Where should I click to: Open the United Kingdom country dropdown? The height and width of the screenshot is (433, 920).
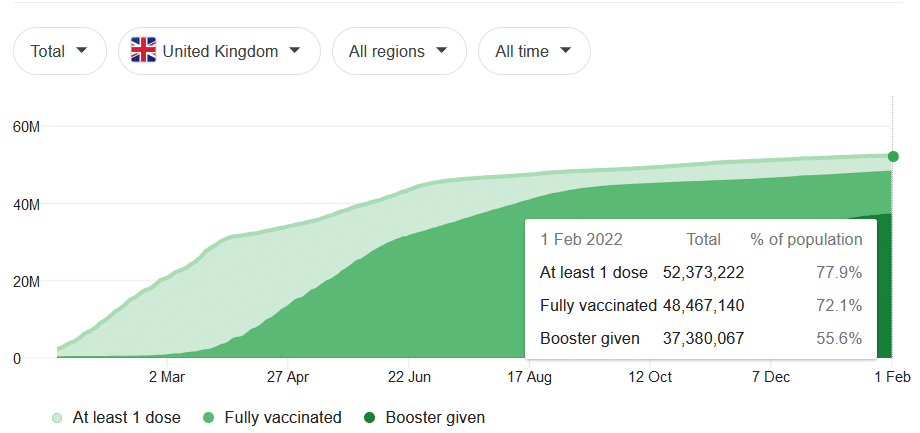coord(219,51)
